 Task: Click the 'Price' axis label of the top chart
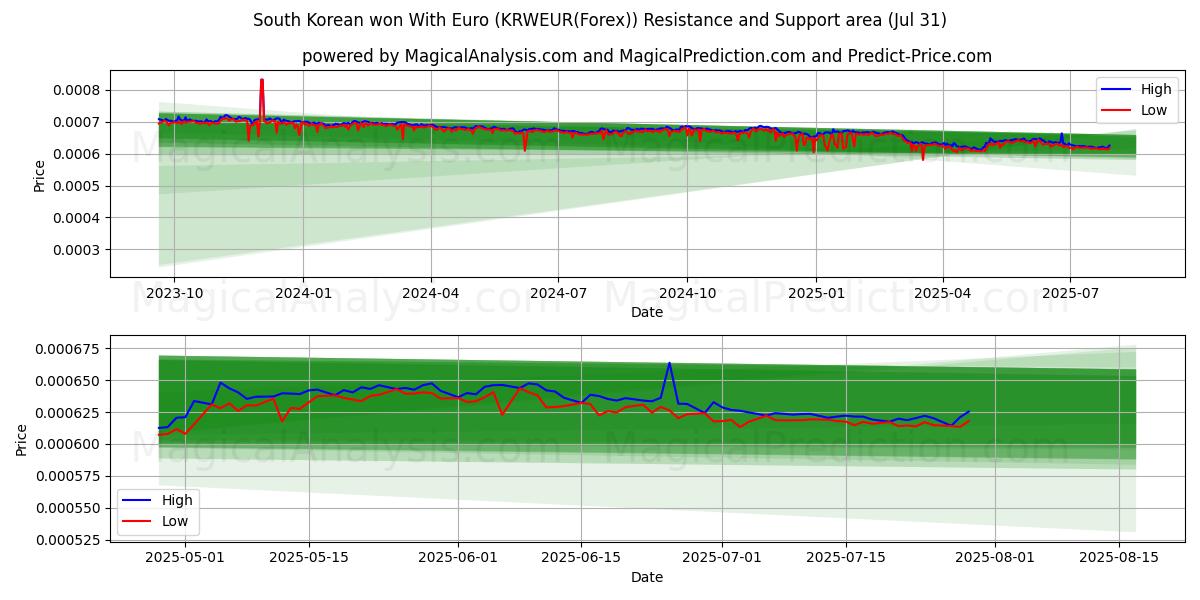point(40,175)
